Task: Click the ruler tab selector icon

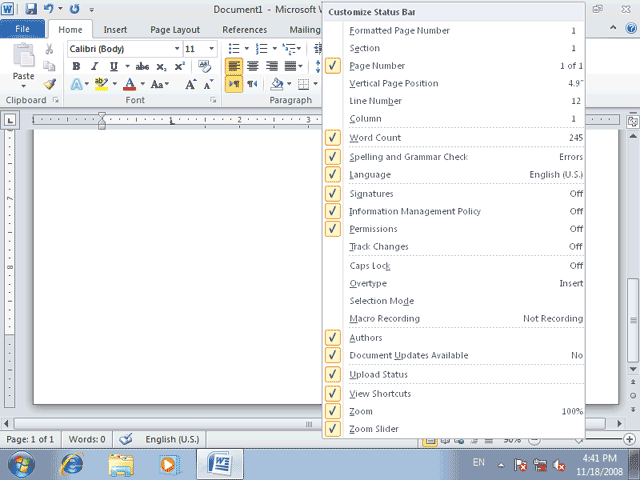Action: coord(10,120)
